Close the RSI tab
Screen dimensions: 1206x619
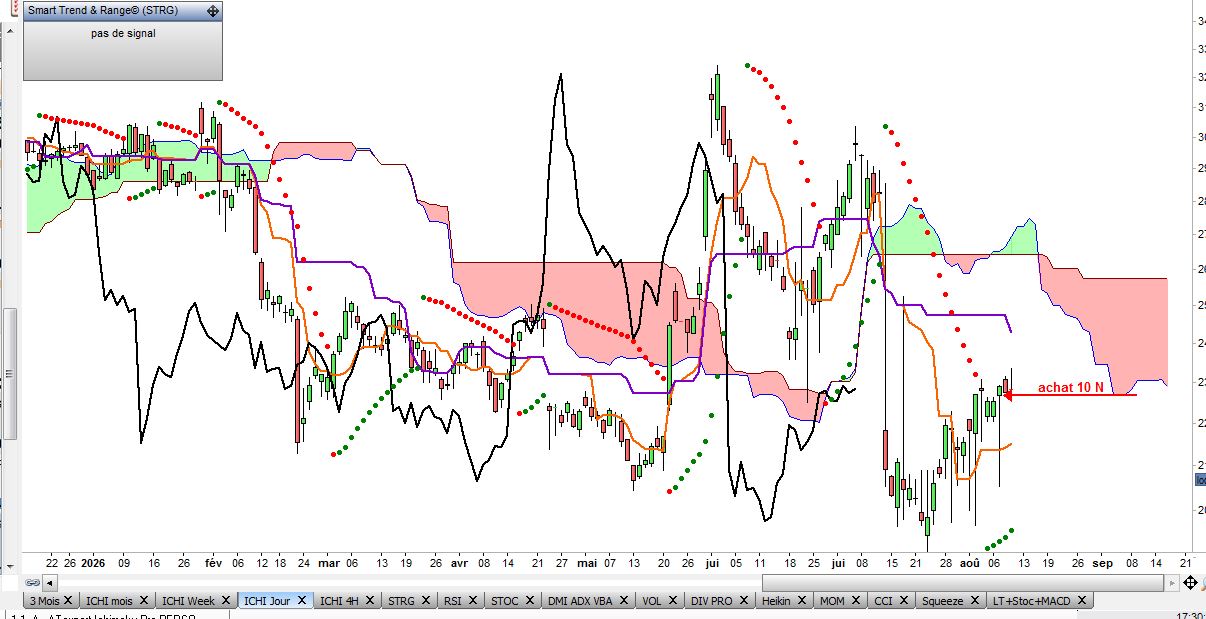(473, 600)
